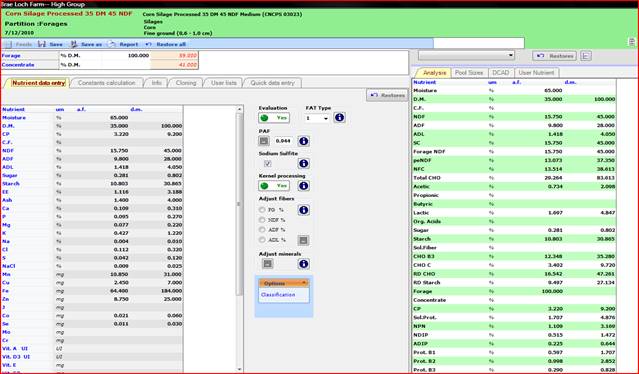The width and height of the screenshot is (639, 374).
Task: Click Sol.Prot. row in Analysis table
Action: pos(514,317)
